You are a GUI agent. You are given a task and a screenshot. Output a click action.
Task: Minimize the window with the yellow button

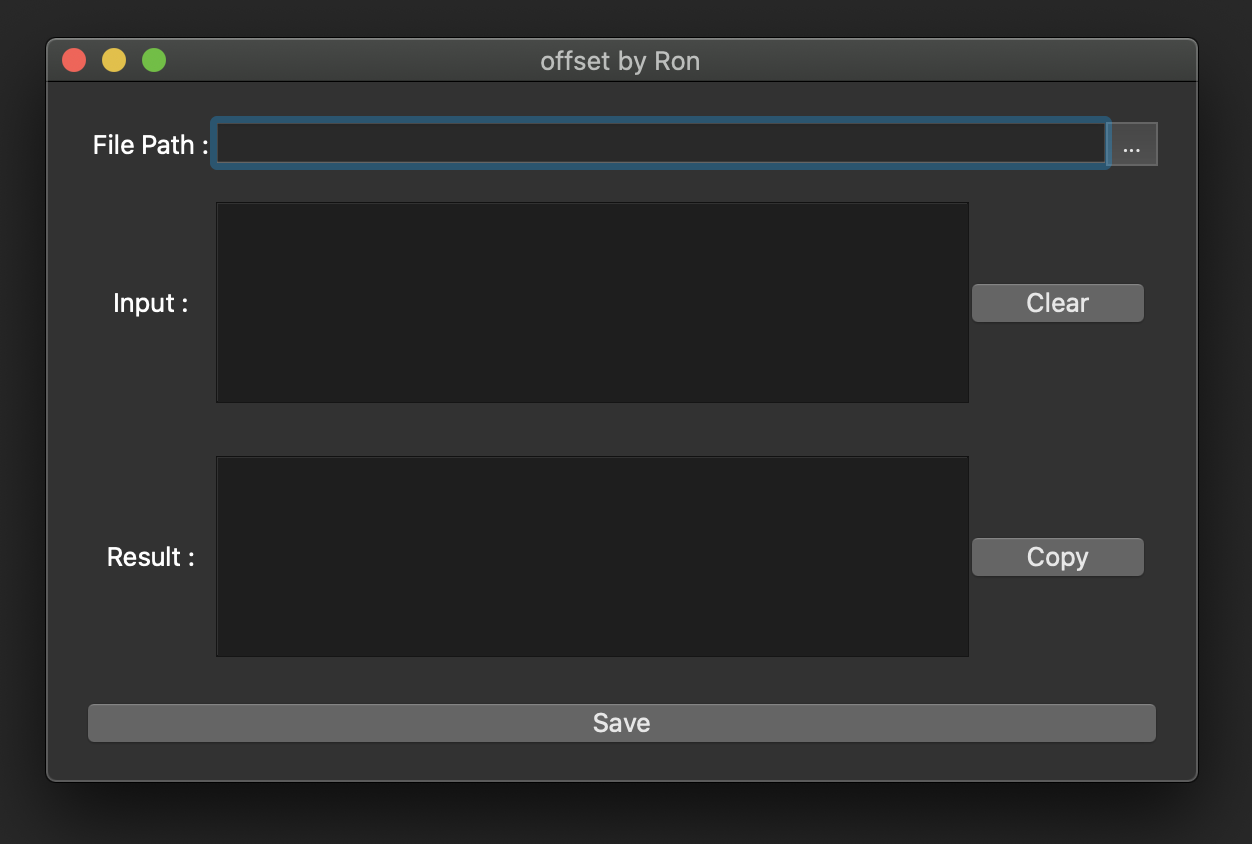tap(113, 59)
